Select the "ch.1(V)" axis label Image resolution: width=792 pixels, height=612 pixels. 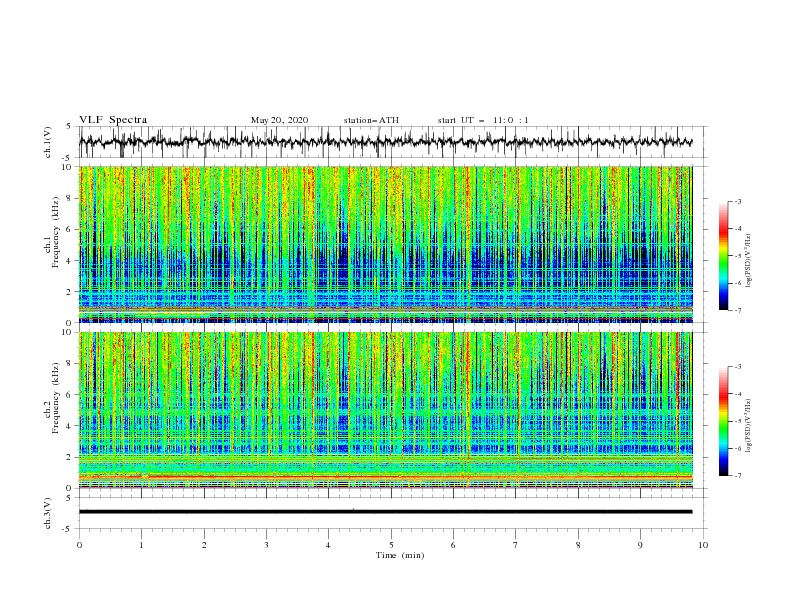coord(48,142)
